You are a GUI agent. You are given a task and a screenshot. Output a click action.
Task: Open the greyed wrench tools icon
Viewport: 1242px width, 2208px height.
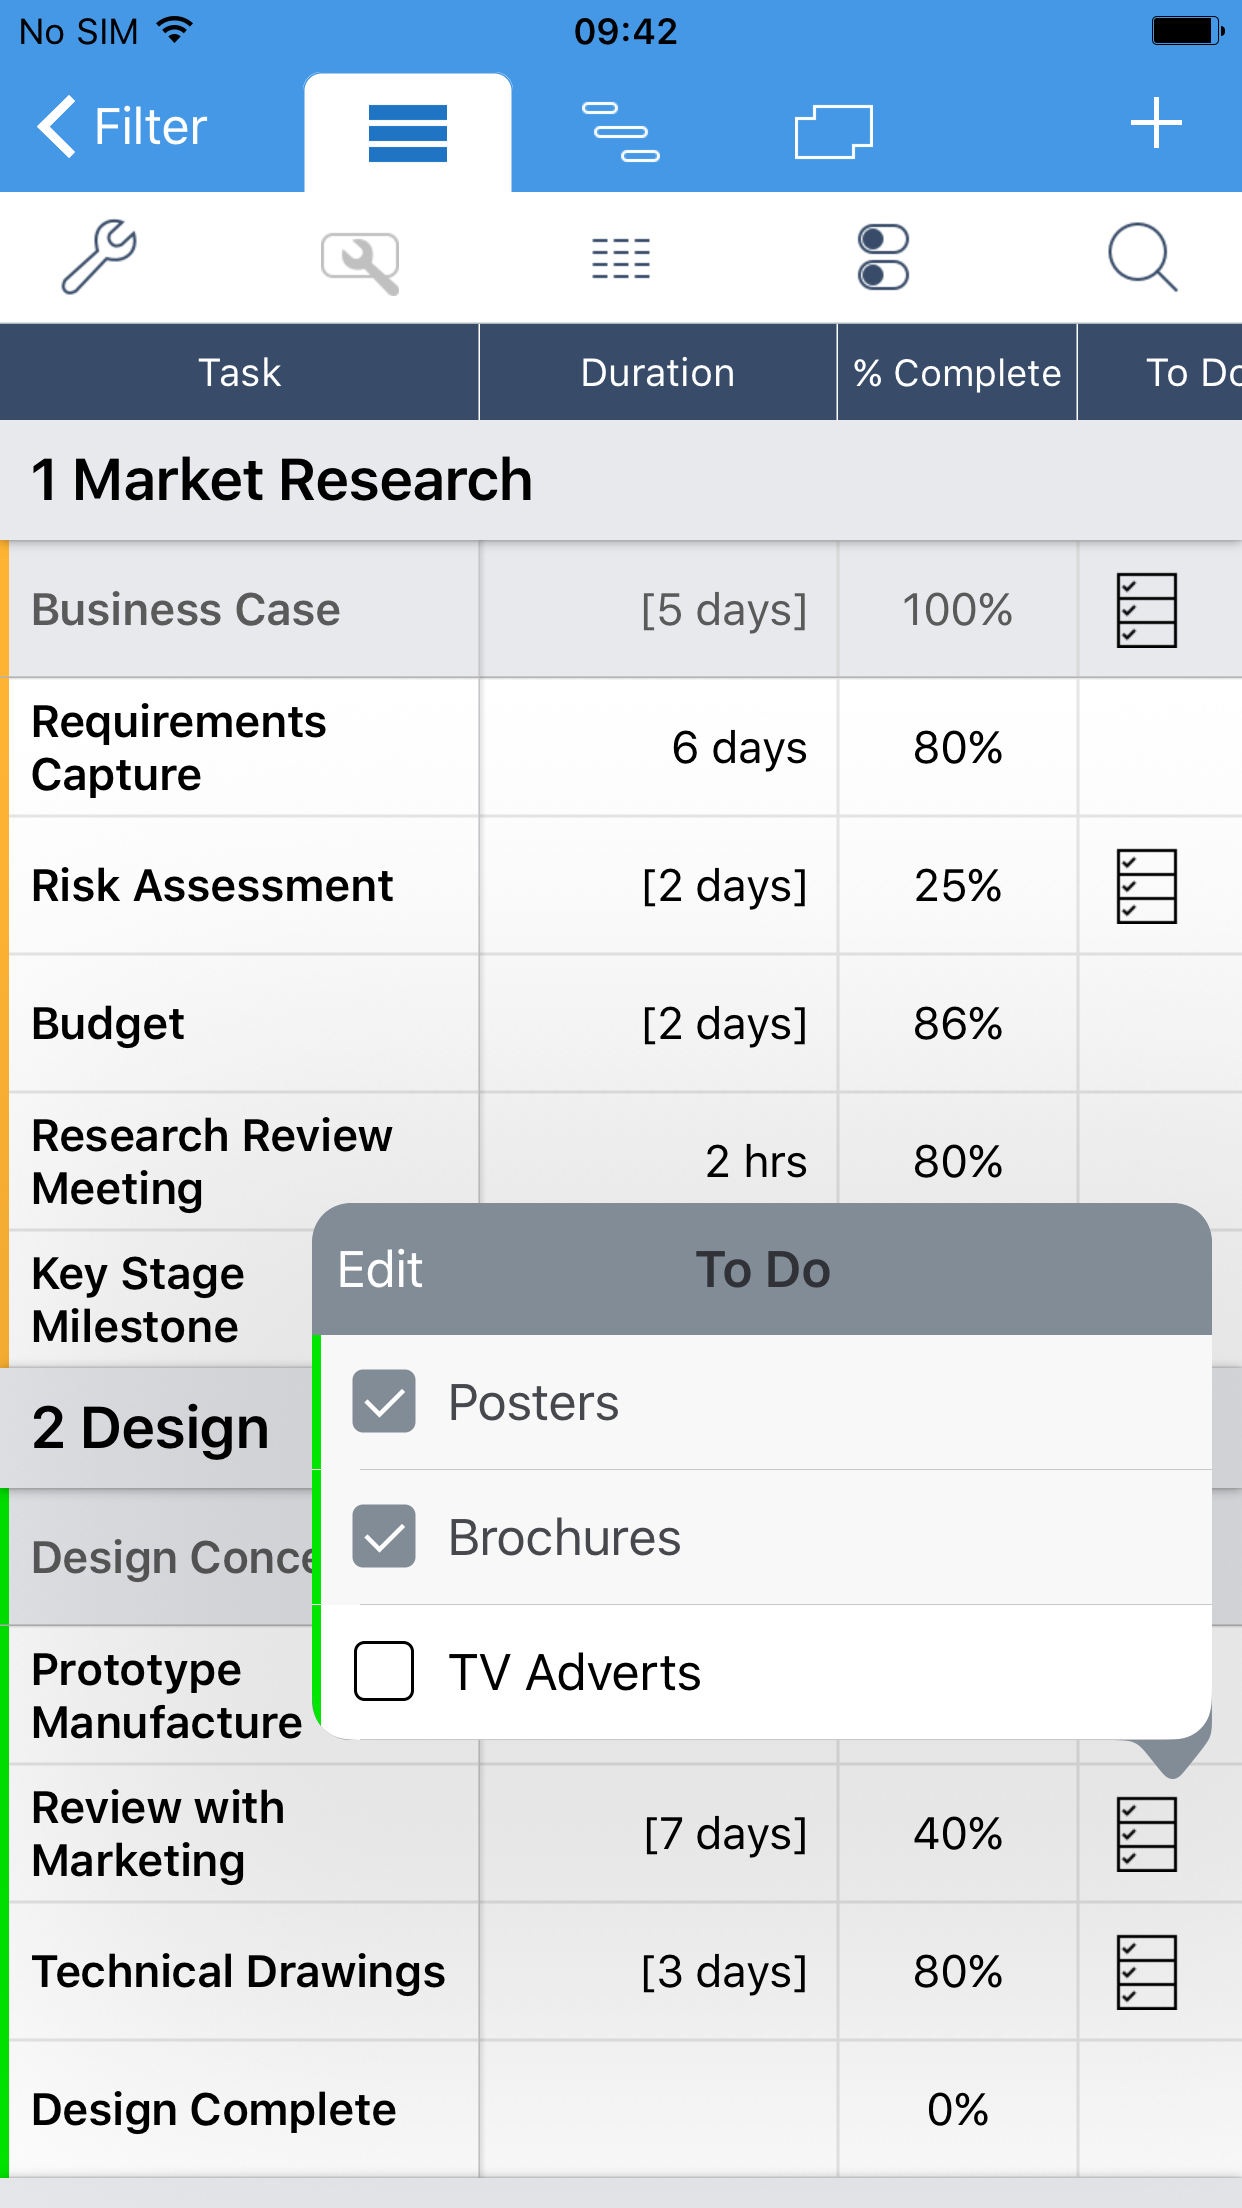point(360,262)
